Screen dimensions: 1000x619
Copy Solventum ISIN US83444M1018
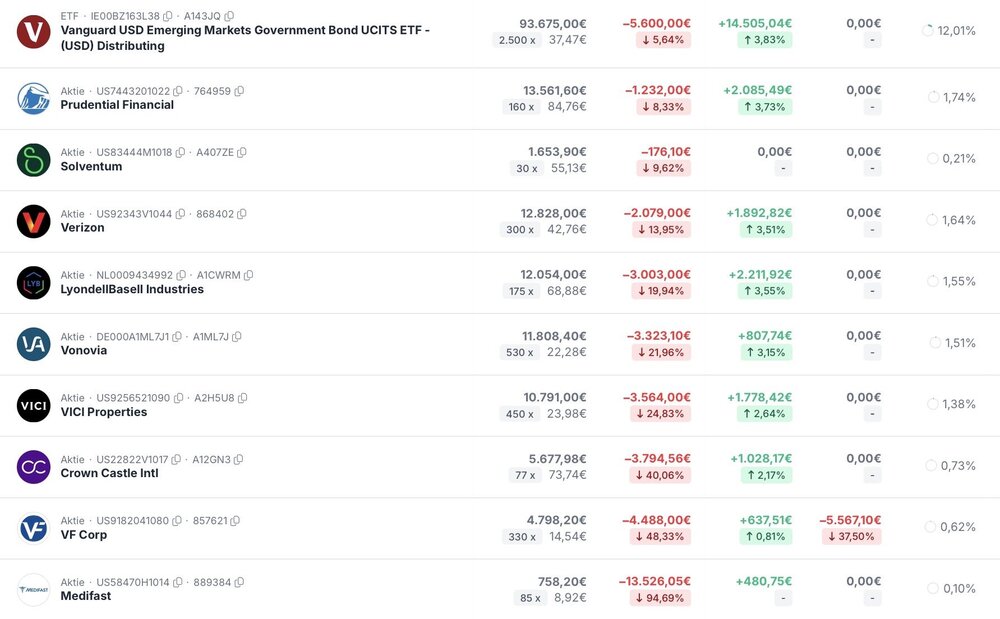click(180, 153)
